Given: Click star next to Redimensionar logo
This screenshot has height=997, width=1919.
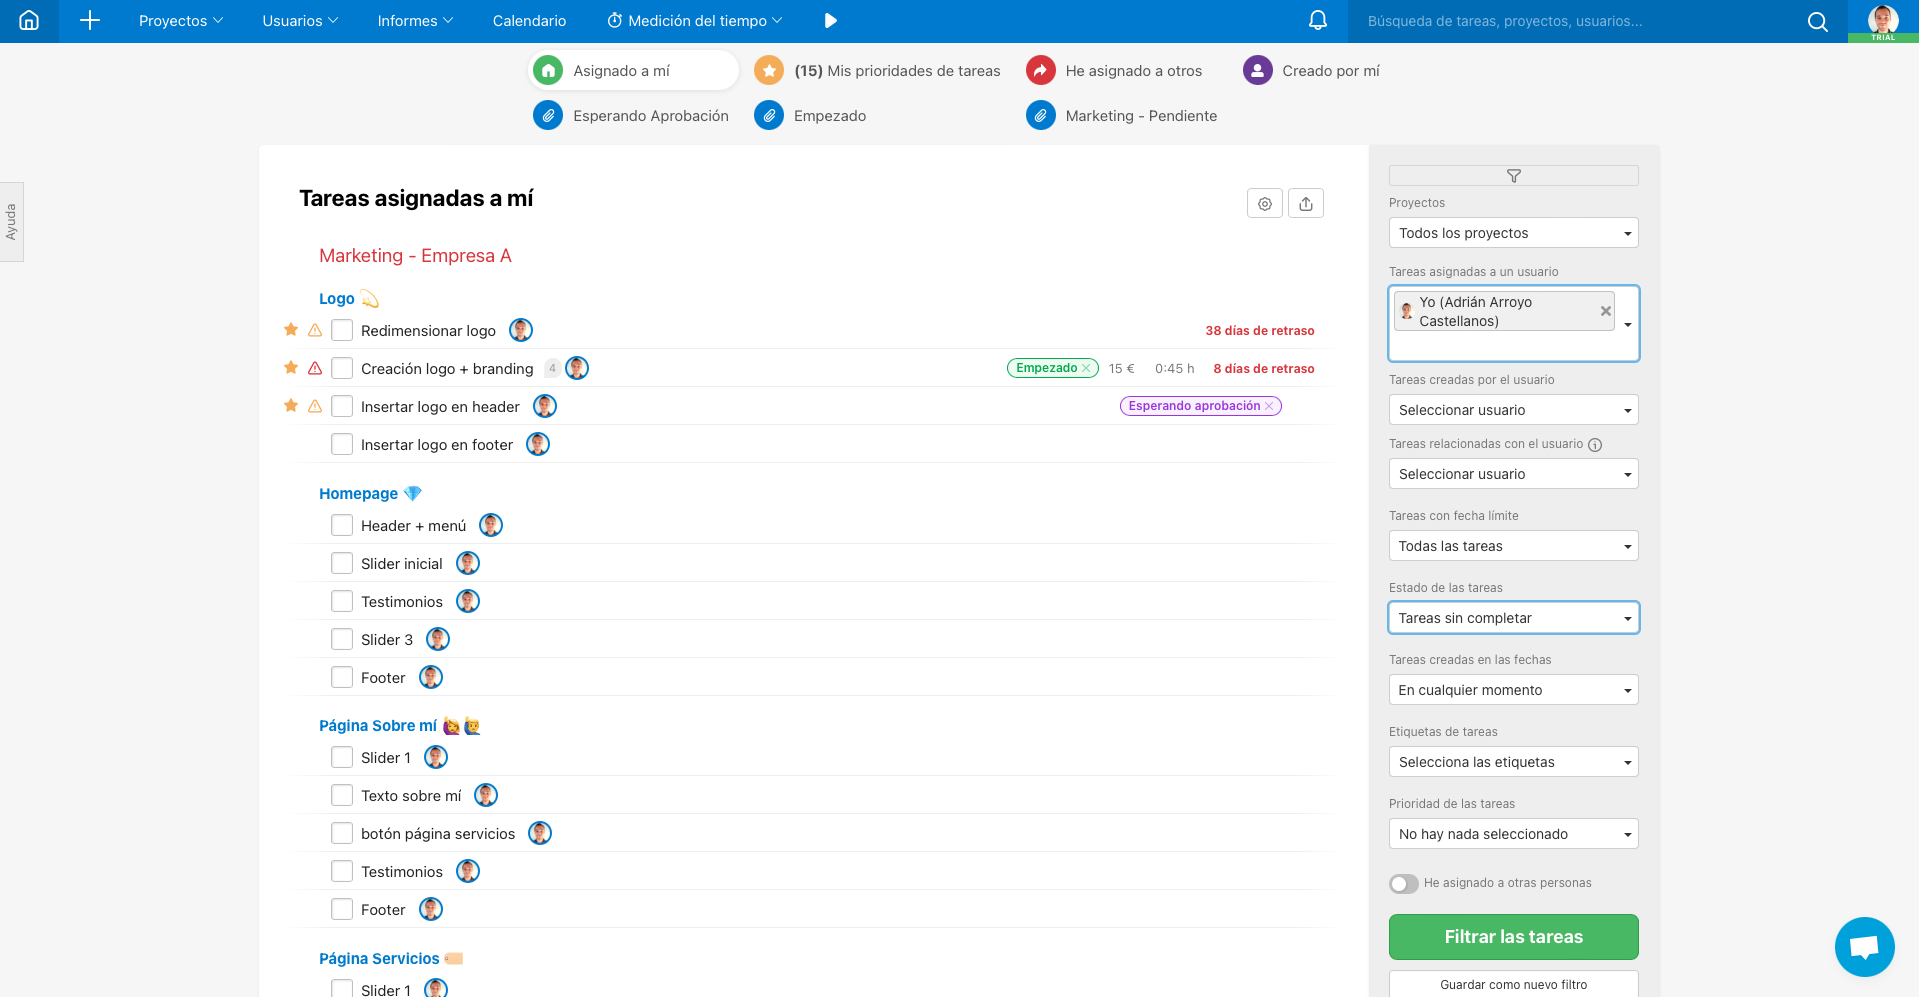Looking at the screenshot, I should [x=291, y=330].
